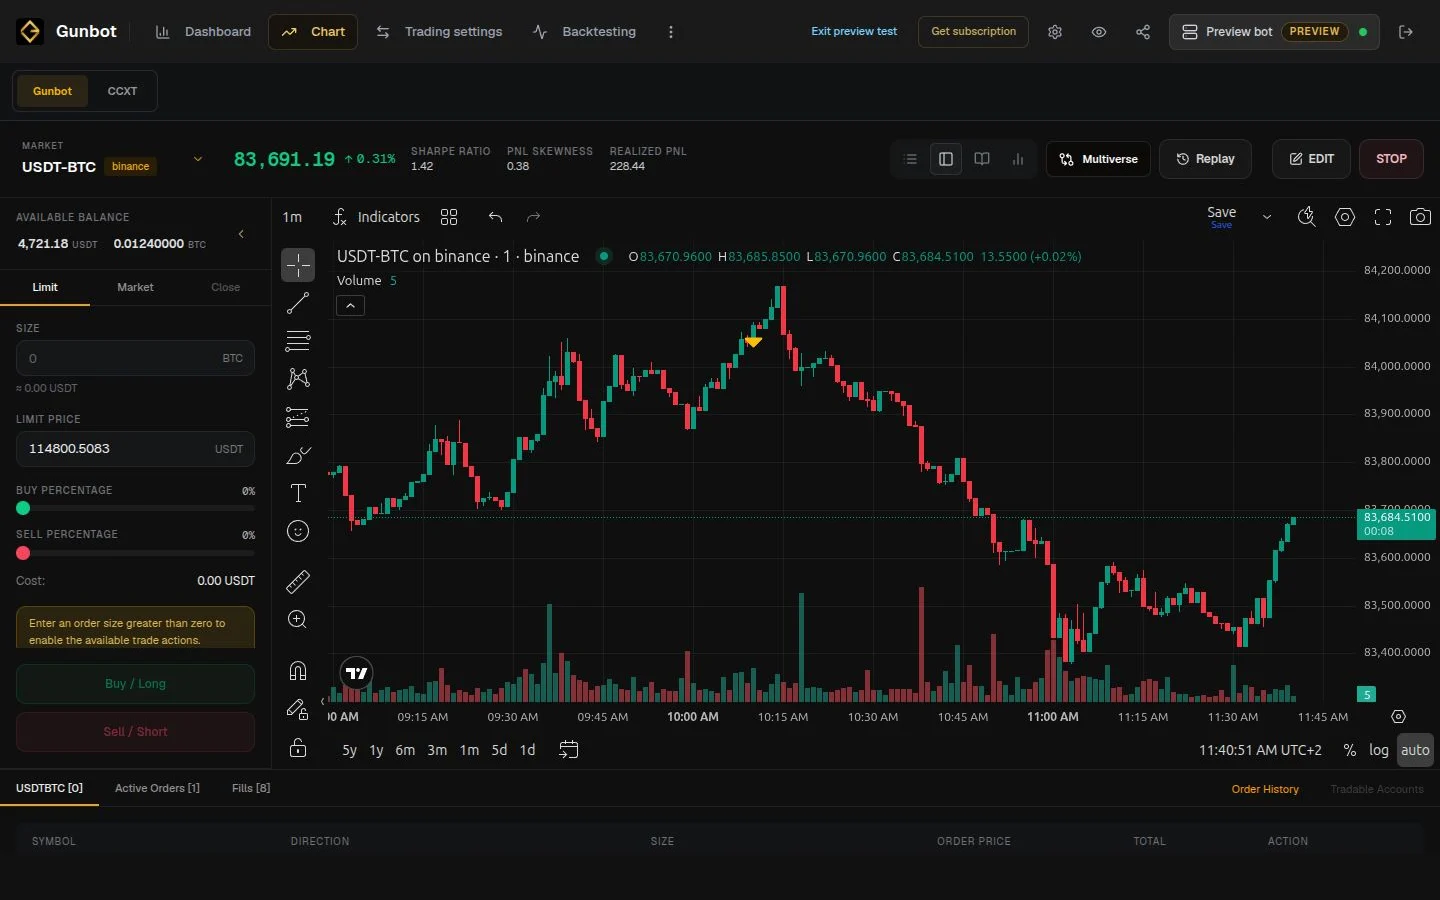1440x900 pixels.
Task: Open the emoji sticker tool
Action: pos(298,531)
